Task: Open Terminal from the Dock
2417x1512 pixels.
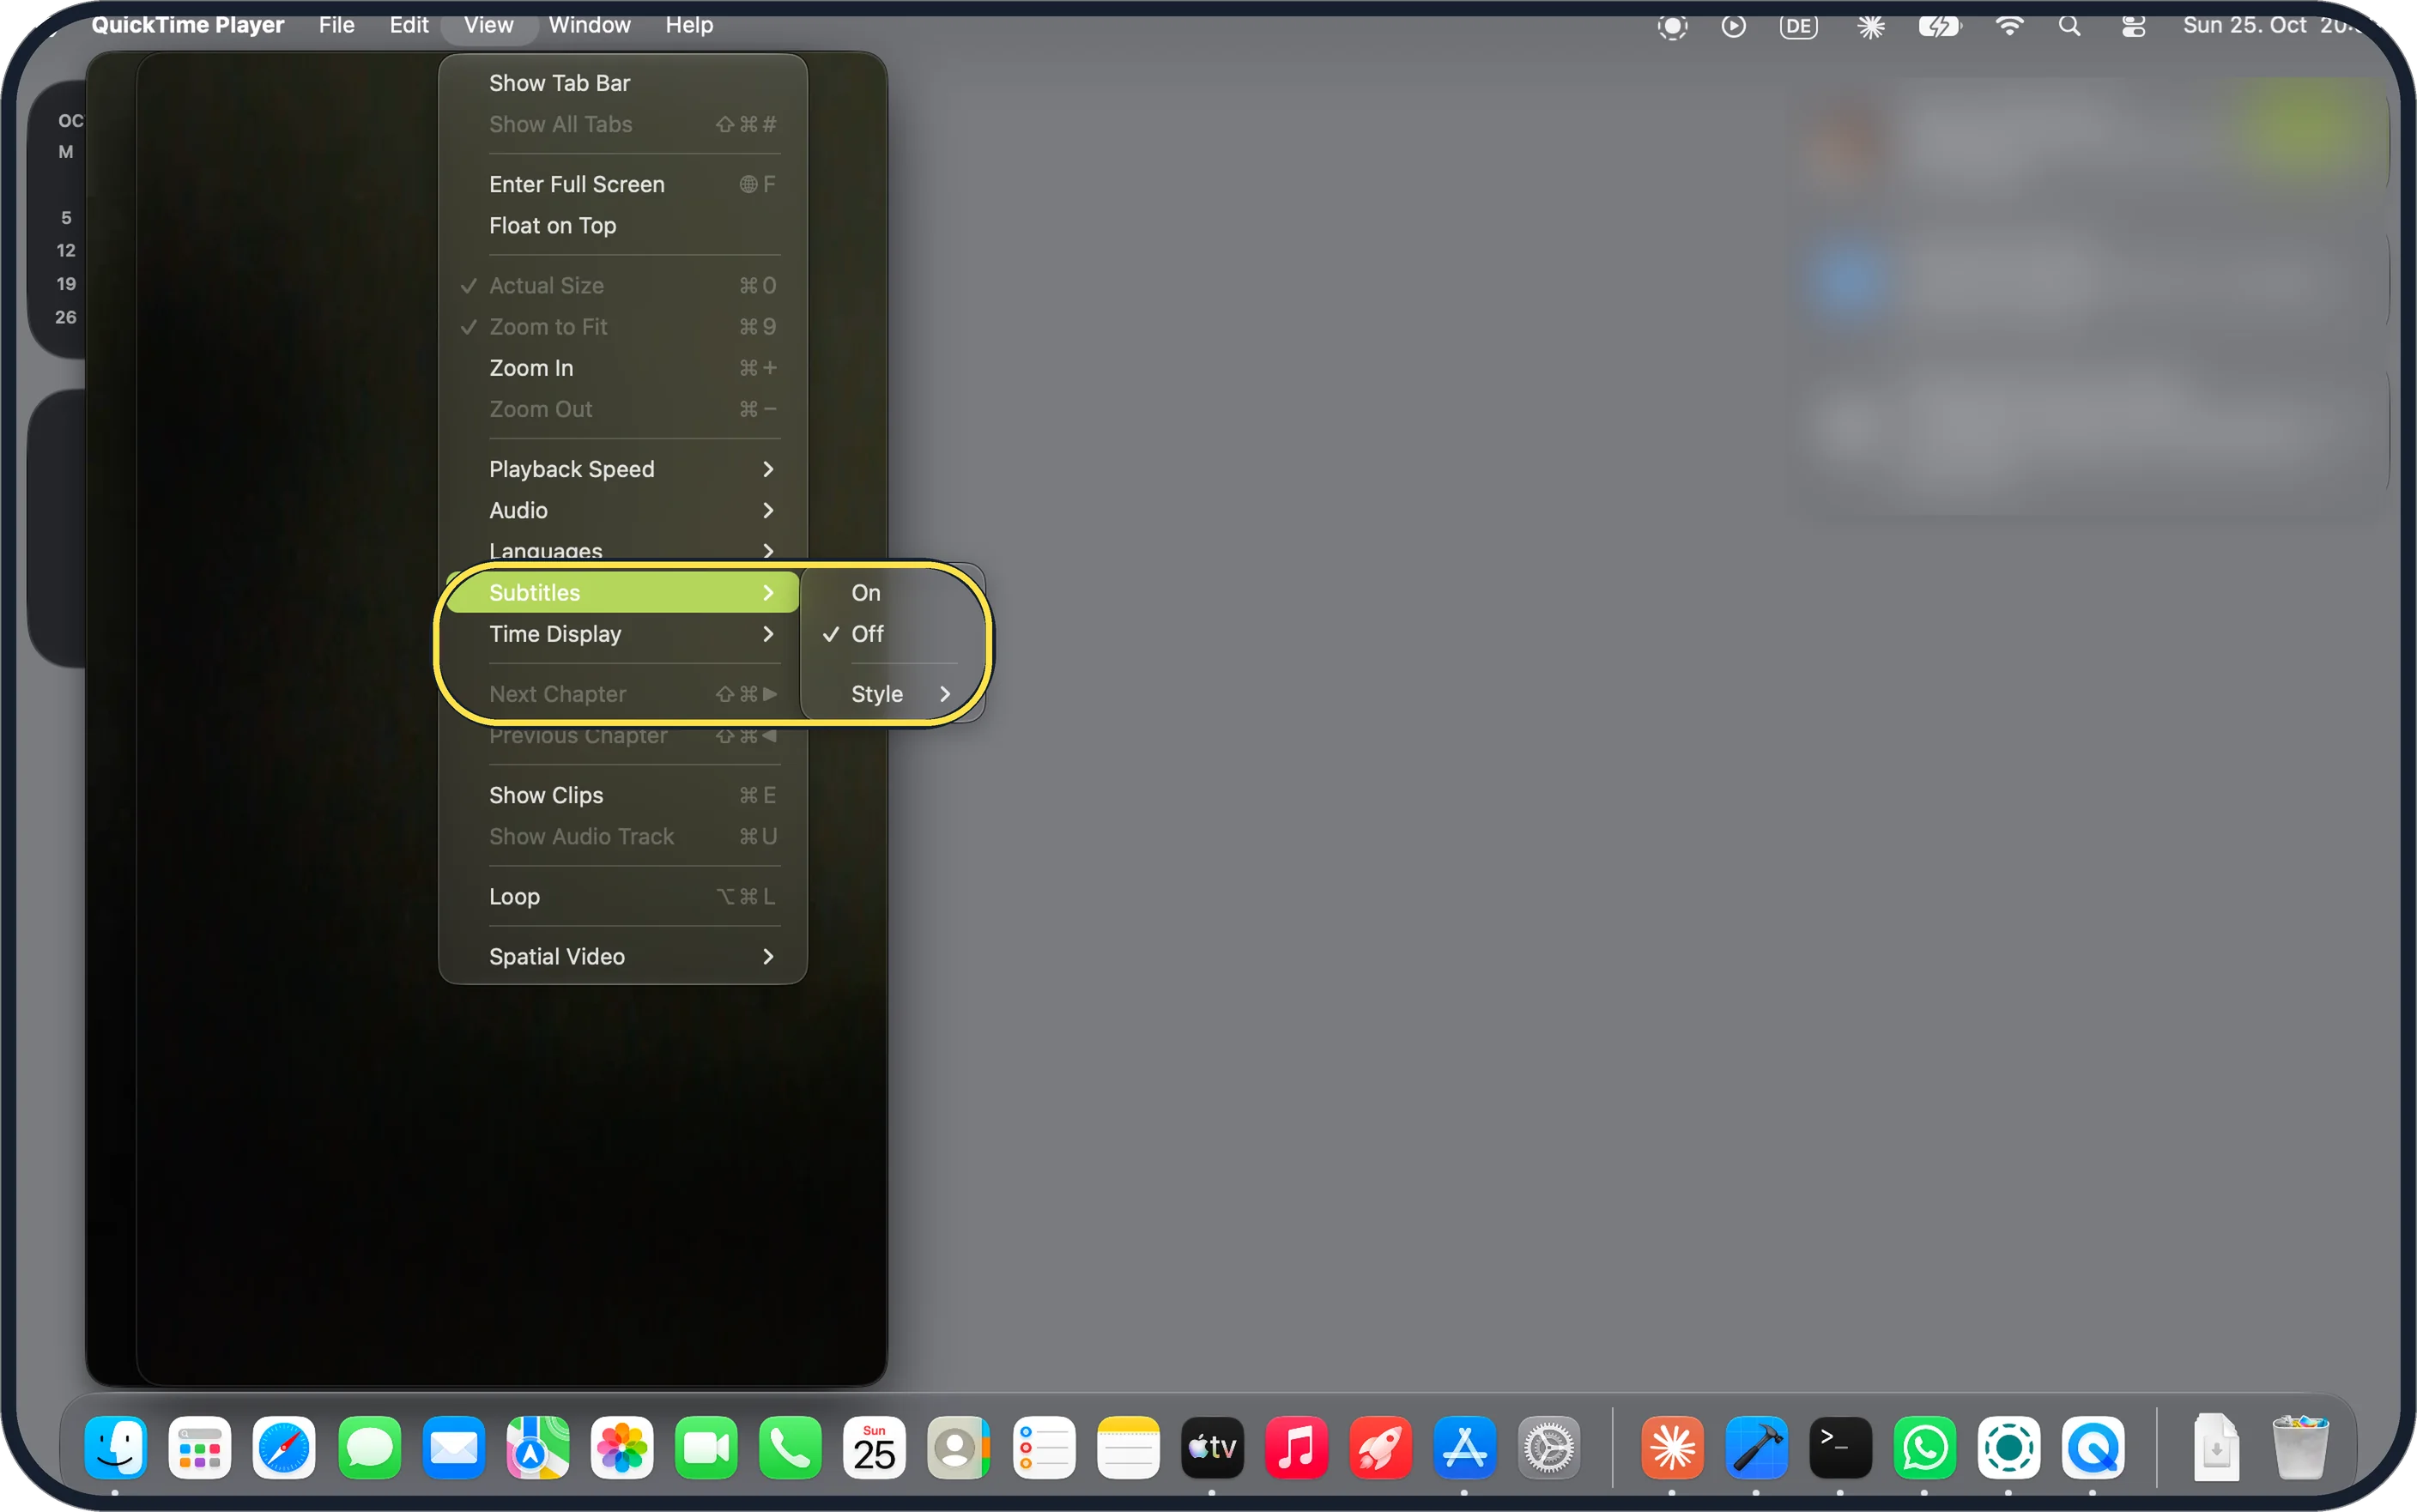Action: pos(1840,1447)
